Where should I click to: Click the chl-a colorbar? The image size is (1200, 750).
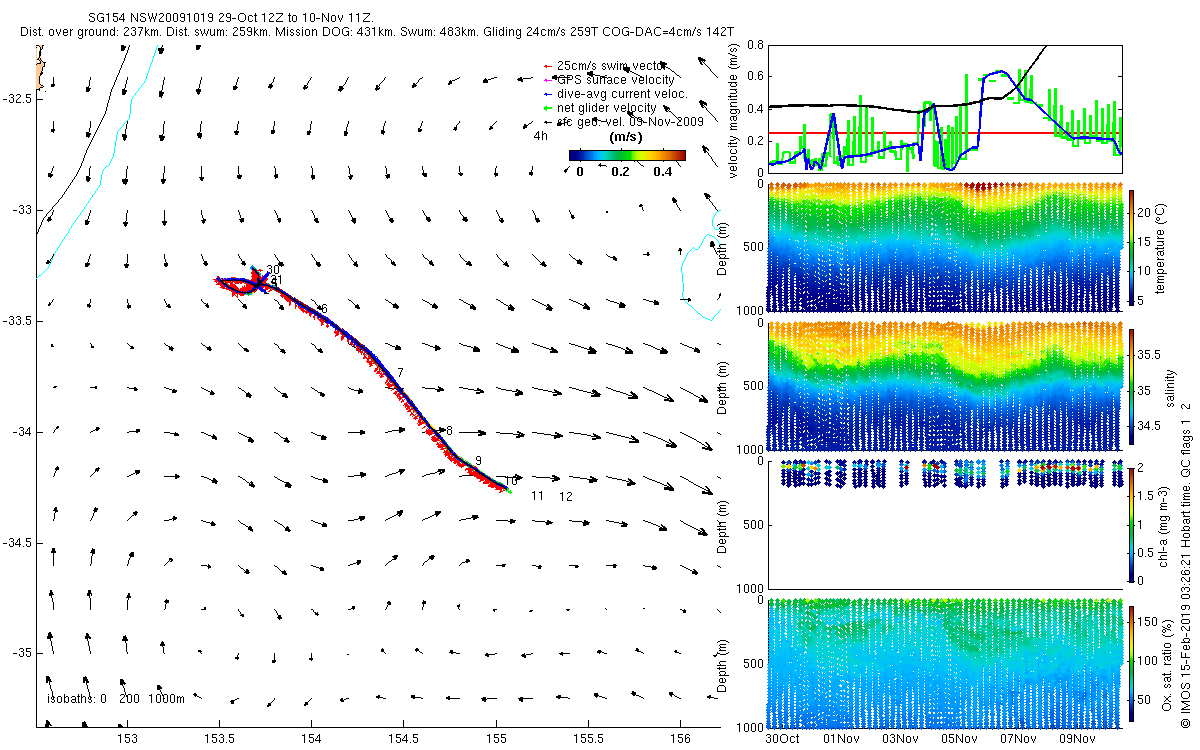(x=1132, y=524)
